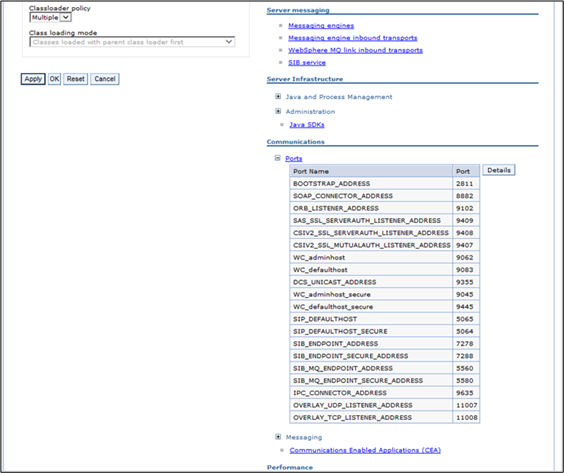Click the Cancel button
Image resolution: width=564 pixels, height=473 pixels.
tap(105, 79)
